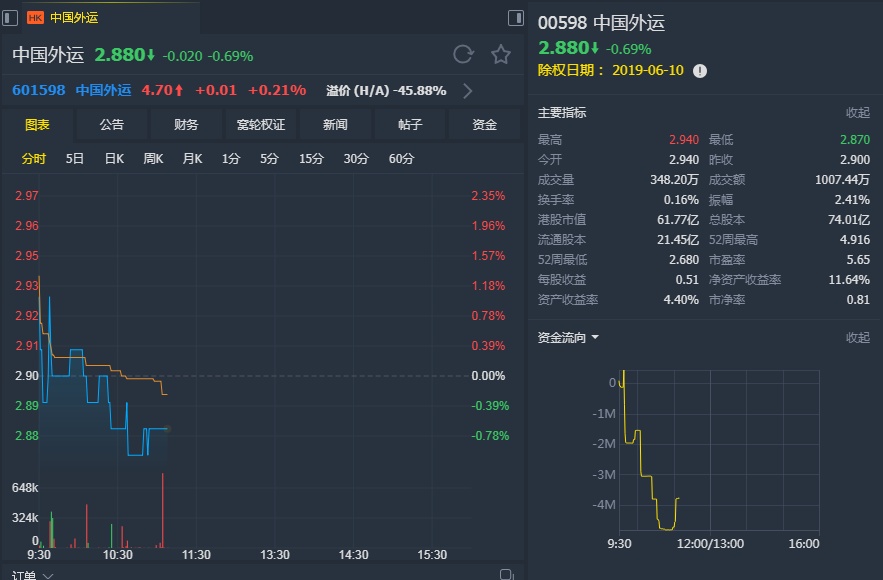This screenshot has width=883, height=580.
Task: Click the 溢价 (H/A) -45.88% text
Action: pyautogui.click(x=386, y=91)
